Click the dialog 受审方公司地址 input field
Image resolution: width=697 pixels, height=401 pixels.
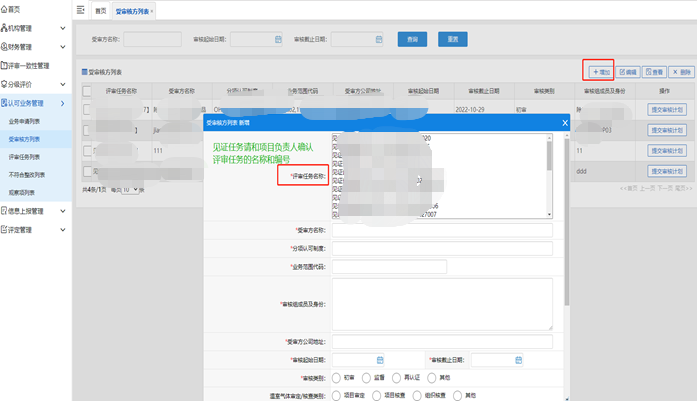coord(442,342)
